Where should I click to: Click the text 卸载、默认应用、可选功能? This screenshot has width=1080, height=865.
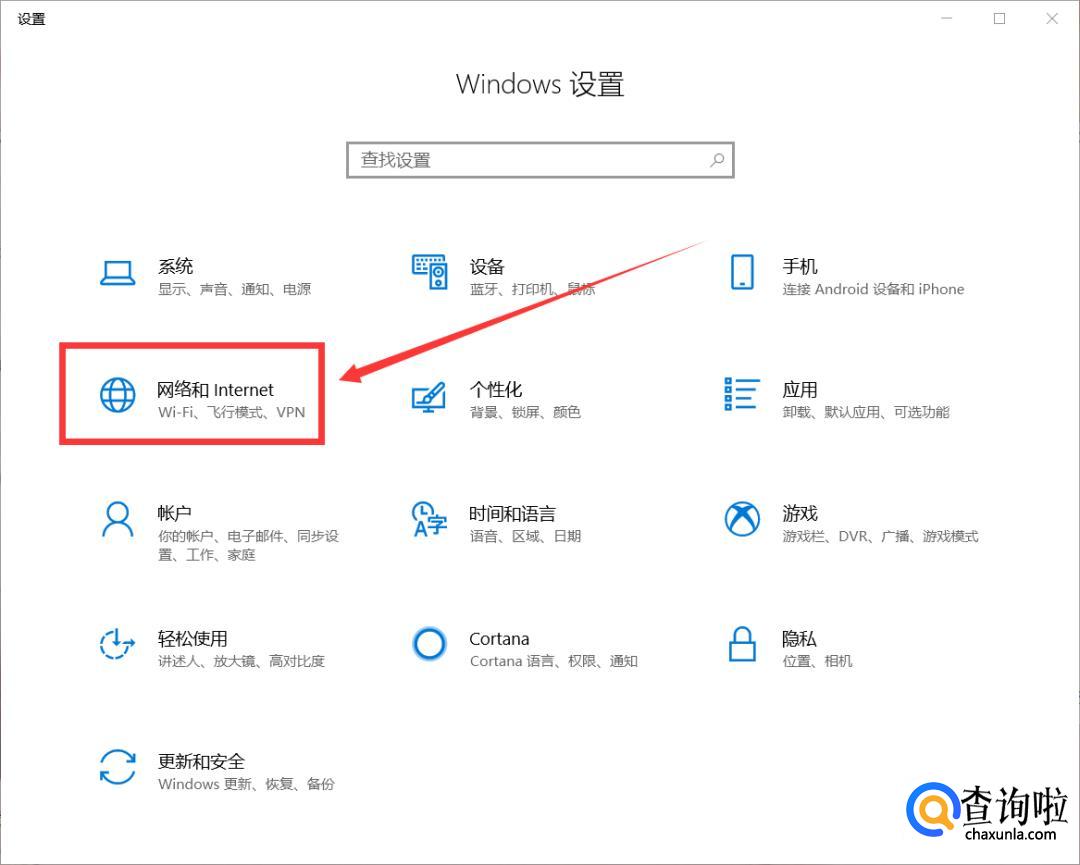point(866,413)
